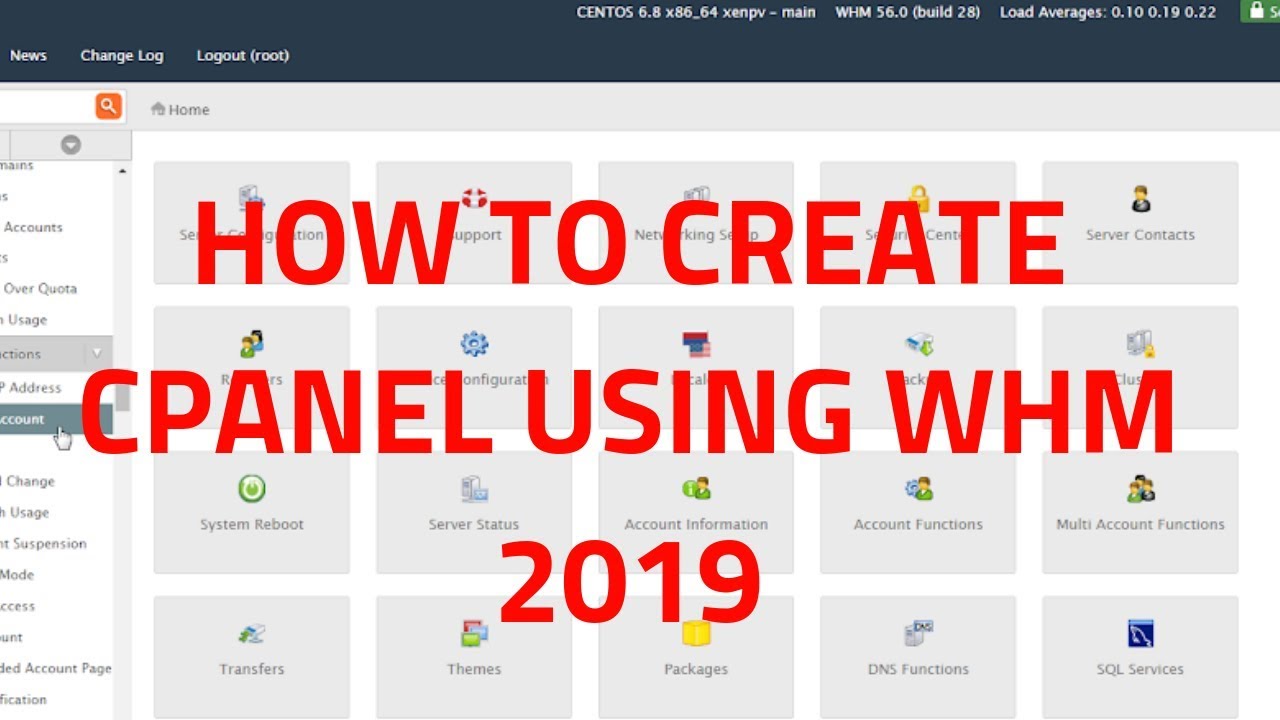This screenshot has height=720, width=1280.
Task: Open the Packages tile
Action: point(696,657)
